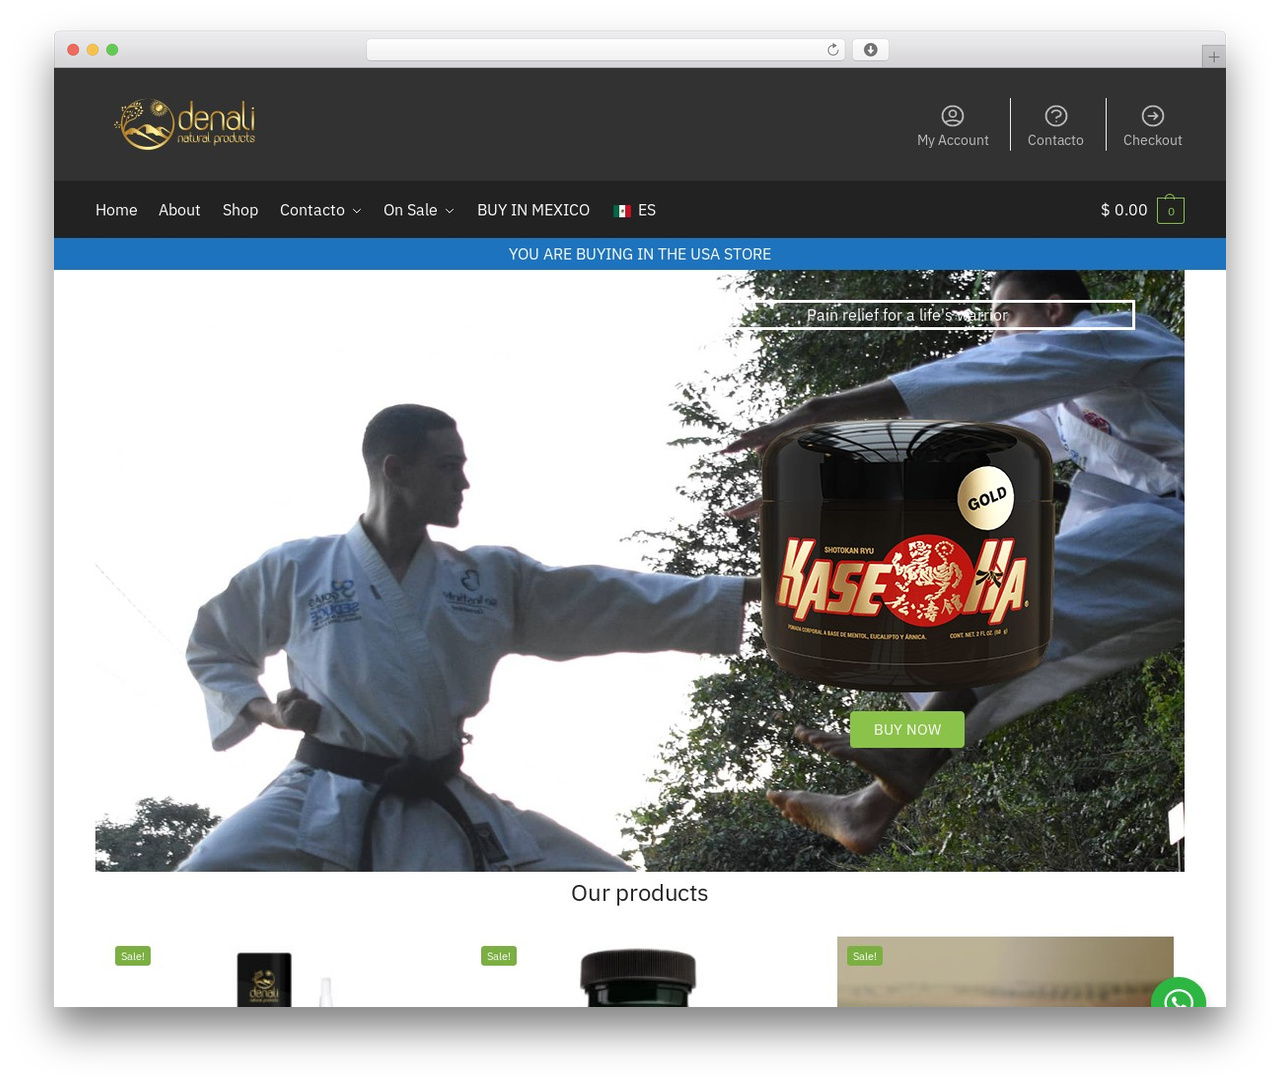Open the first product with Denali bottle
The height and width of the screenshot is (1084, 1280).
click(x=273, y=972)
